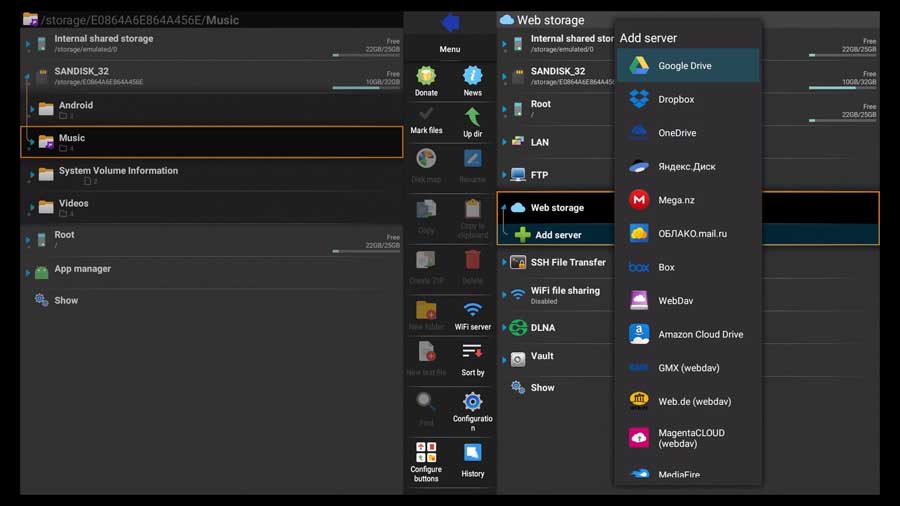The image size is (900, 506).
Task: Click SANDISK_32 storage usage bar in left pane
Action: [366, 88]
